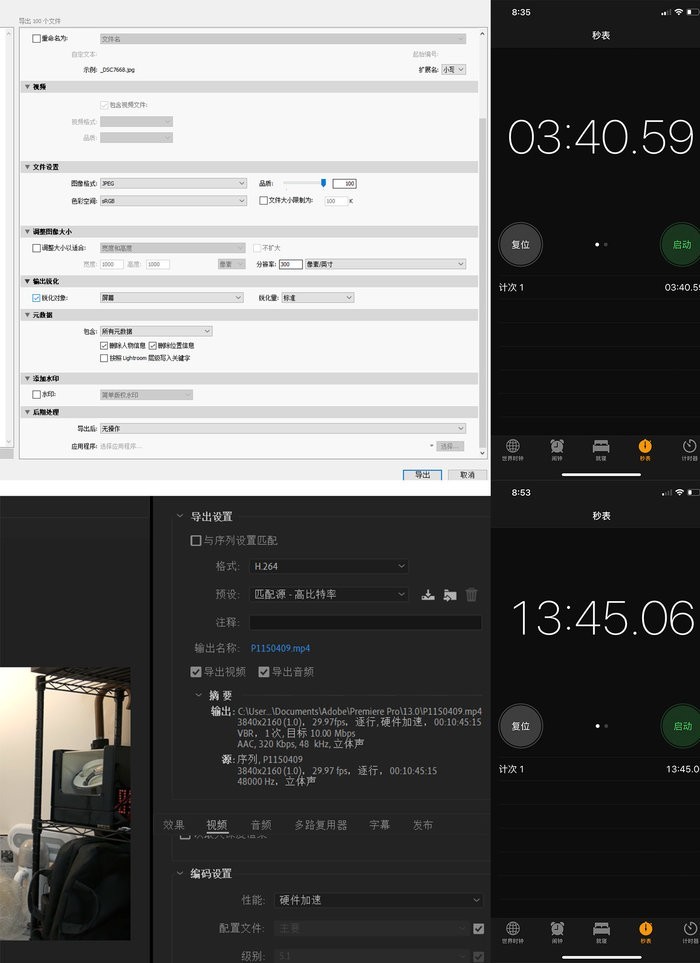Switch to the 字幕 tab
Screen dimensions: 700x963
pyautogui.click(x=379, y=825)
